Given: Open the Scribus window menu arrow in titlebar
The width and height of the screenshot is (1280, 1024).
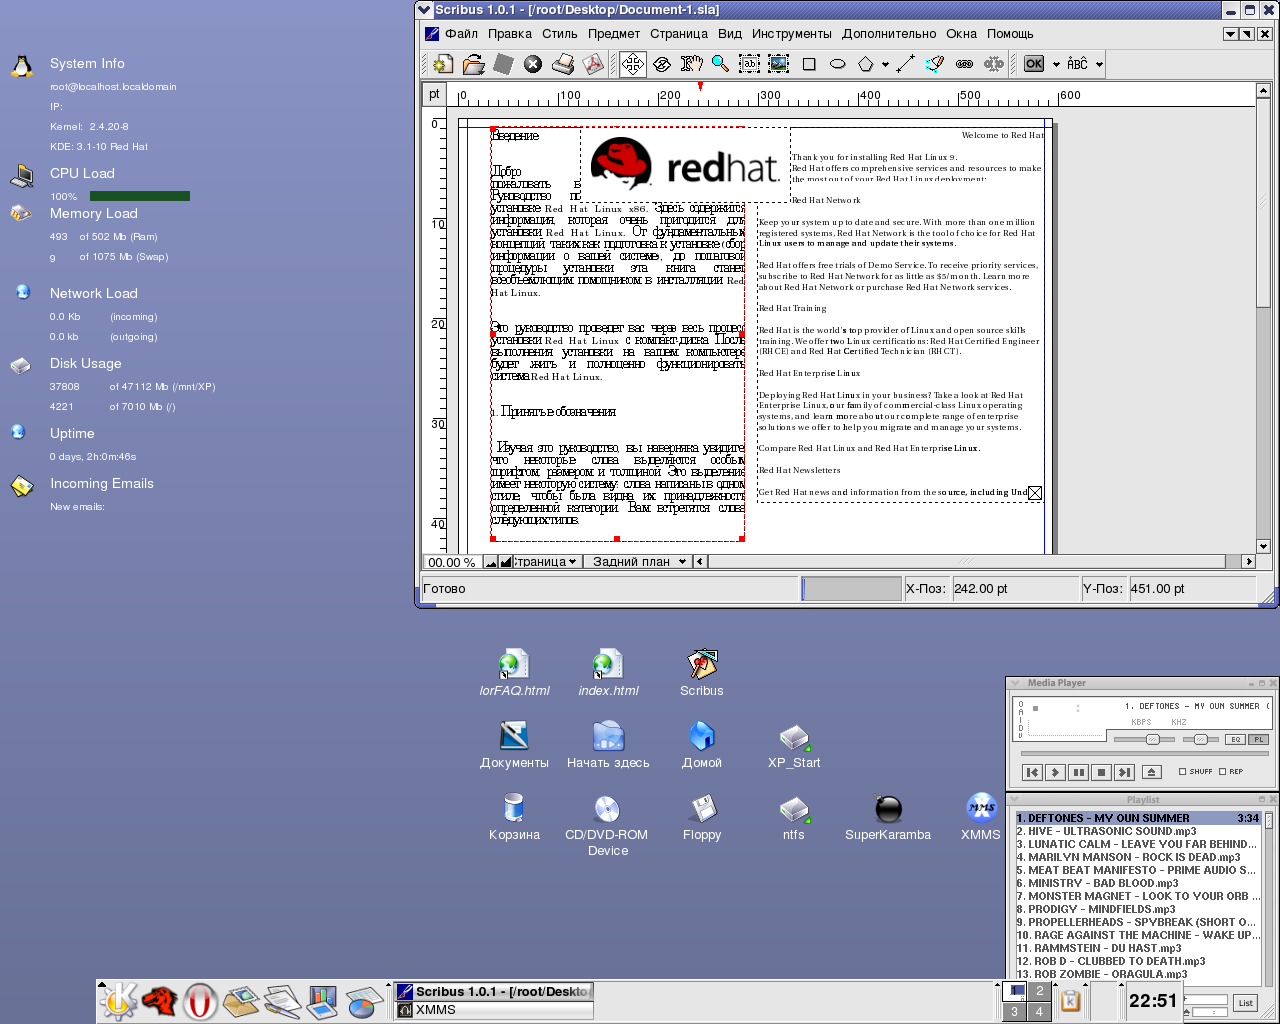Looking at the screenshot, I should tap(425, 10).
